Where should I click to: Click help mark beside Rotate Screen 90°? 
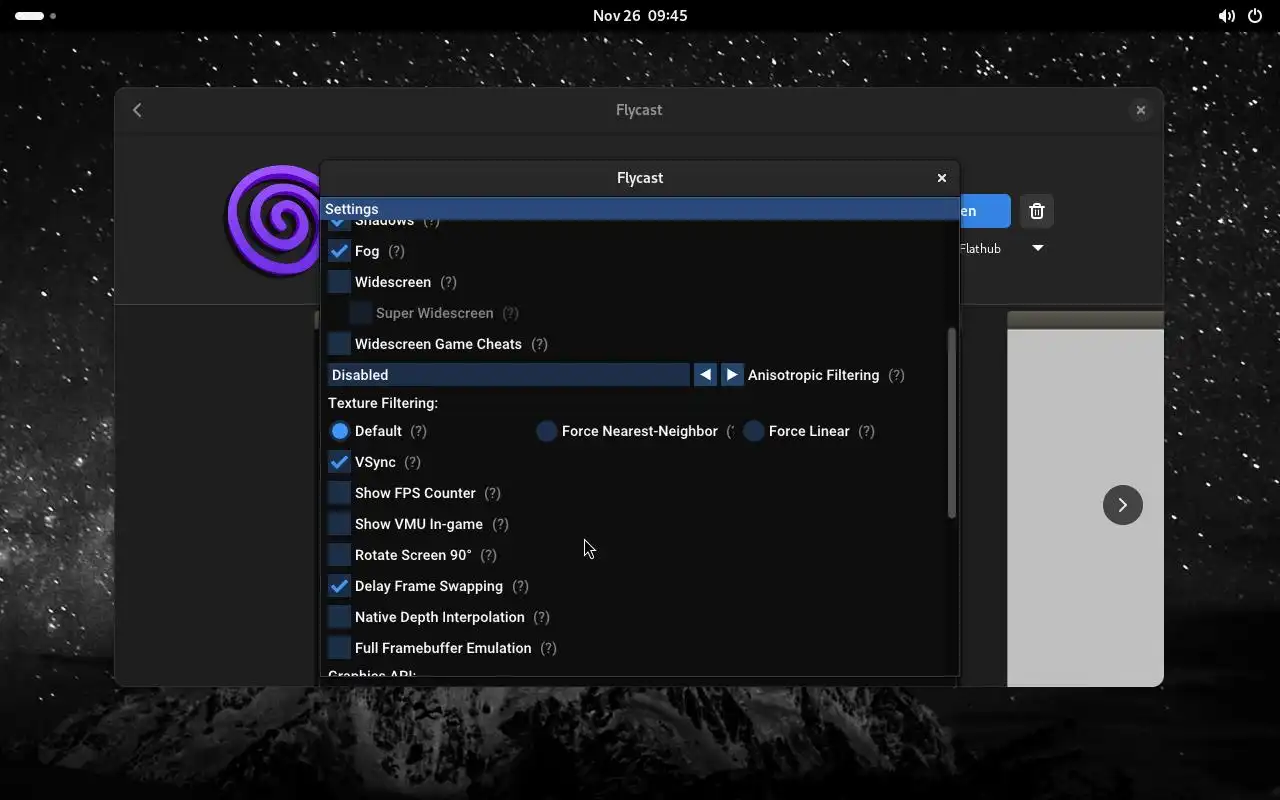(x=489, y=555)
